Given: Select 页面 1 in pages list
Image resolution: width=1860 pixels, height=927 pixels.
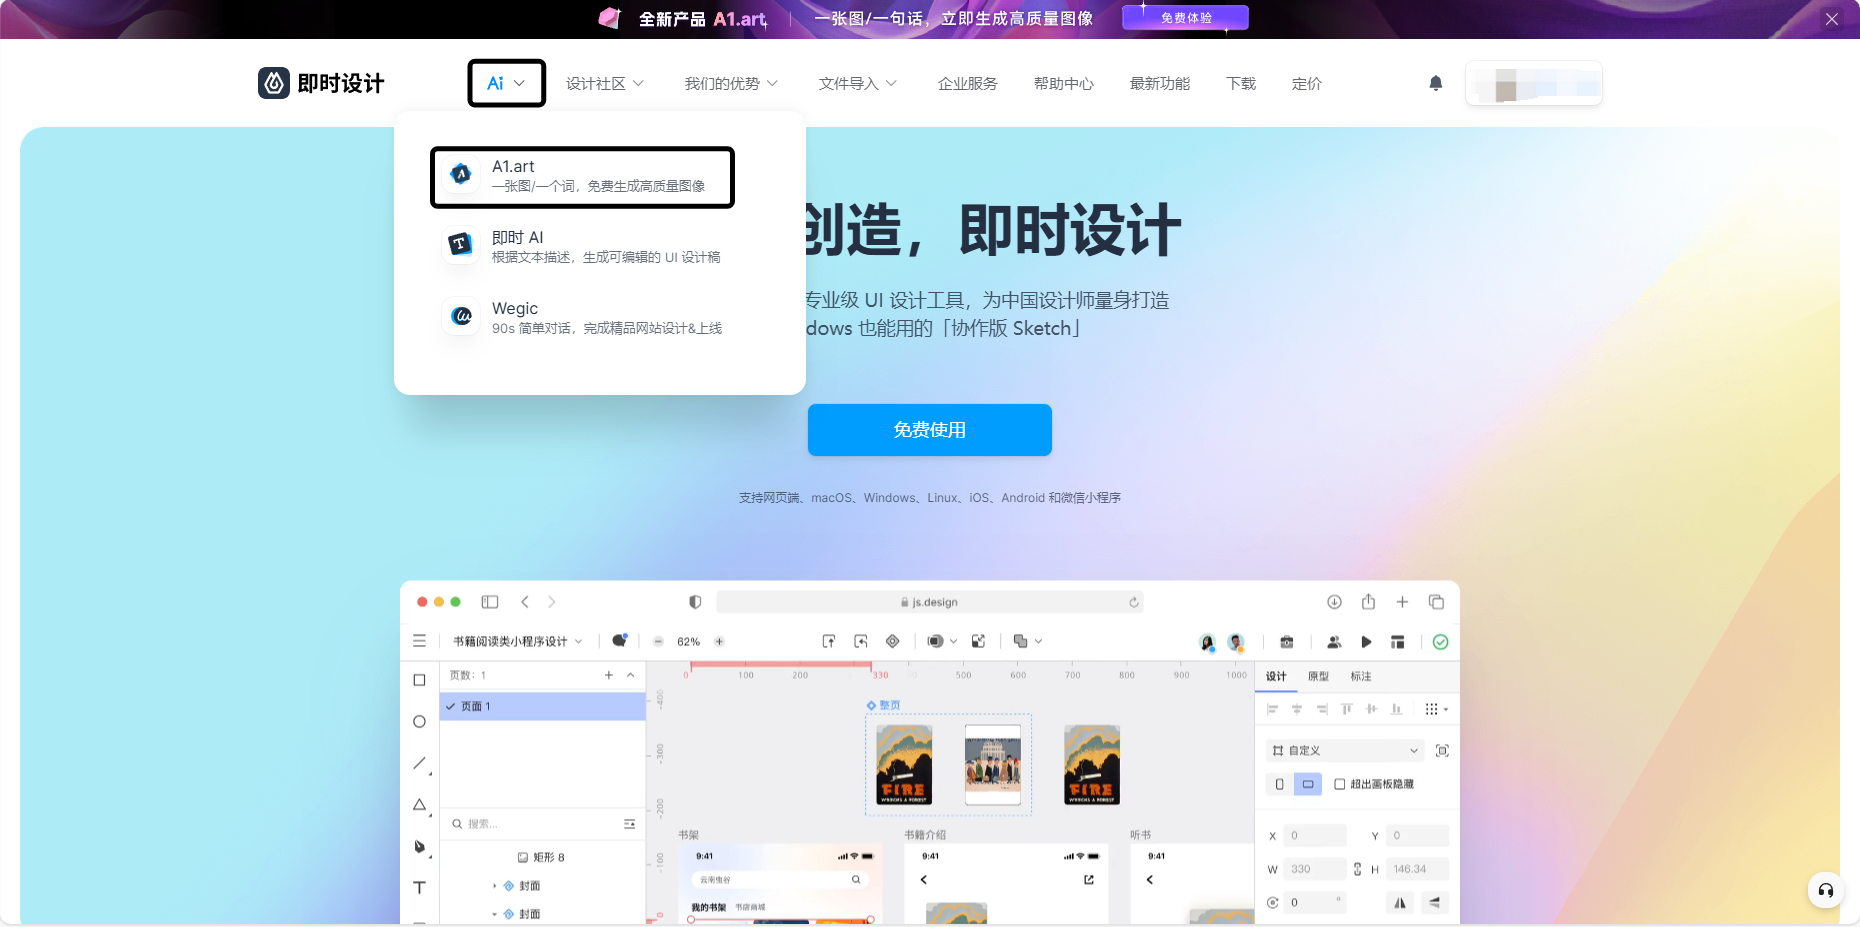Looking at the screenshot, I should click(543, 706).
